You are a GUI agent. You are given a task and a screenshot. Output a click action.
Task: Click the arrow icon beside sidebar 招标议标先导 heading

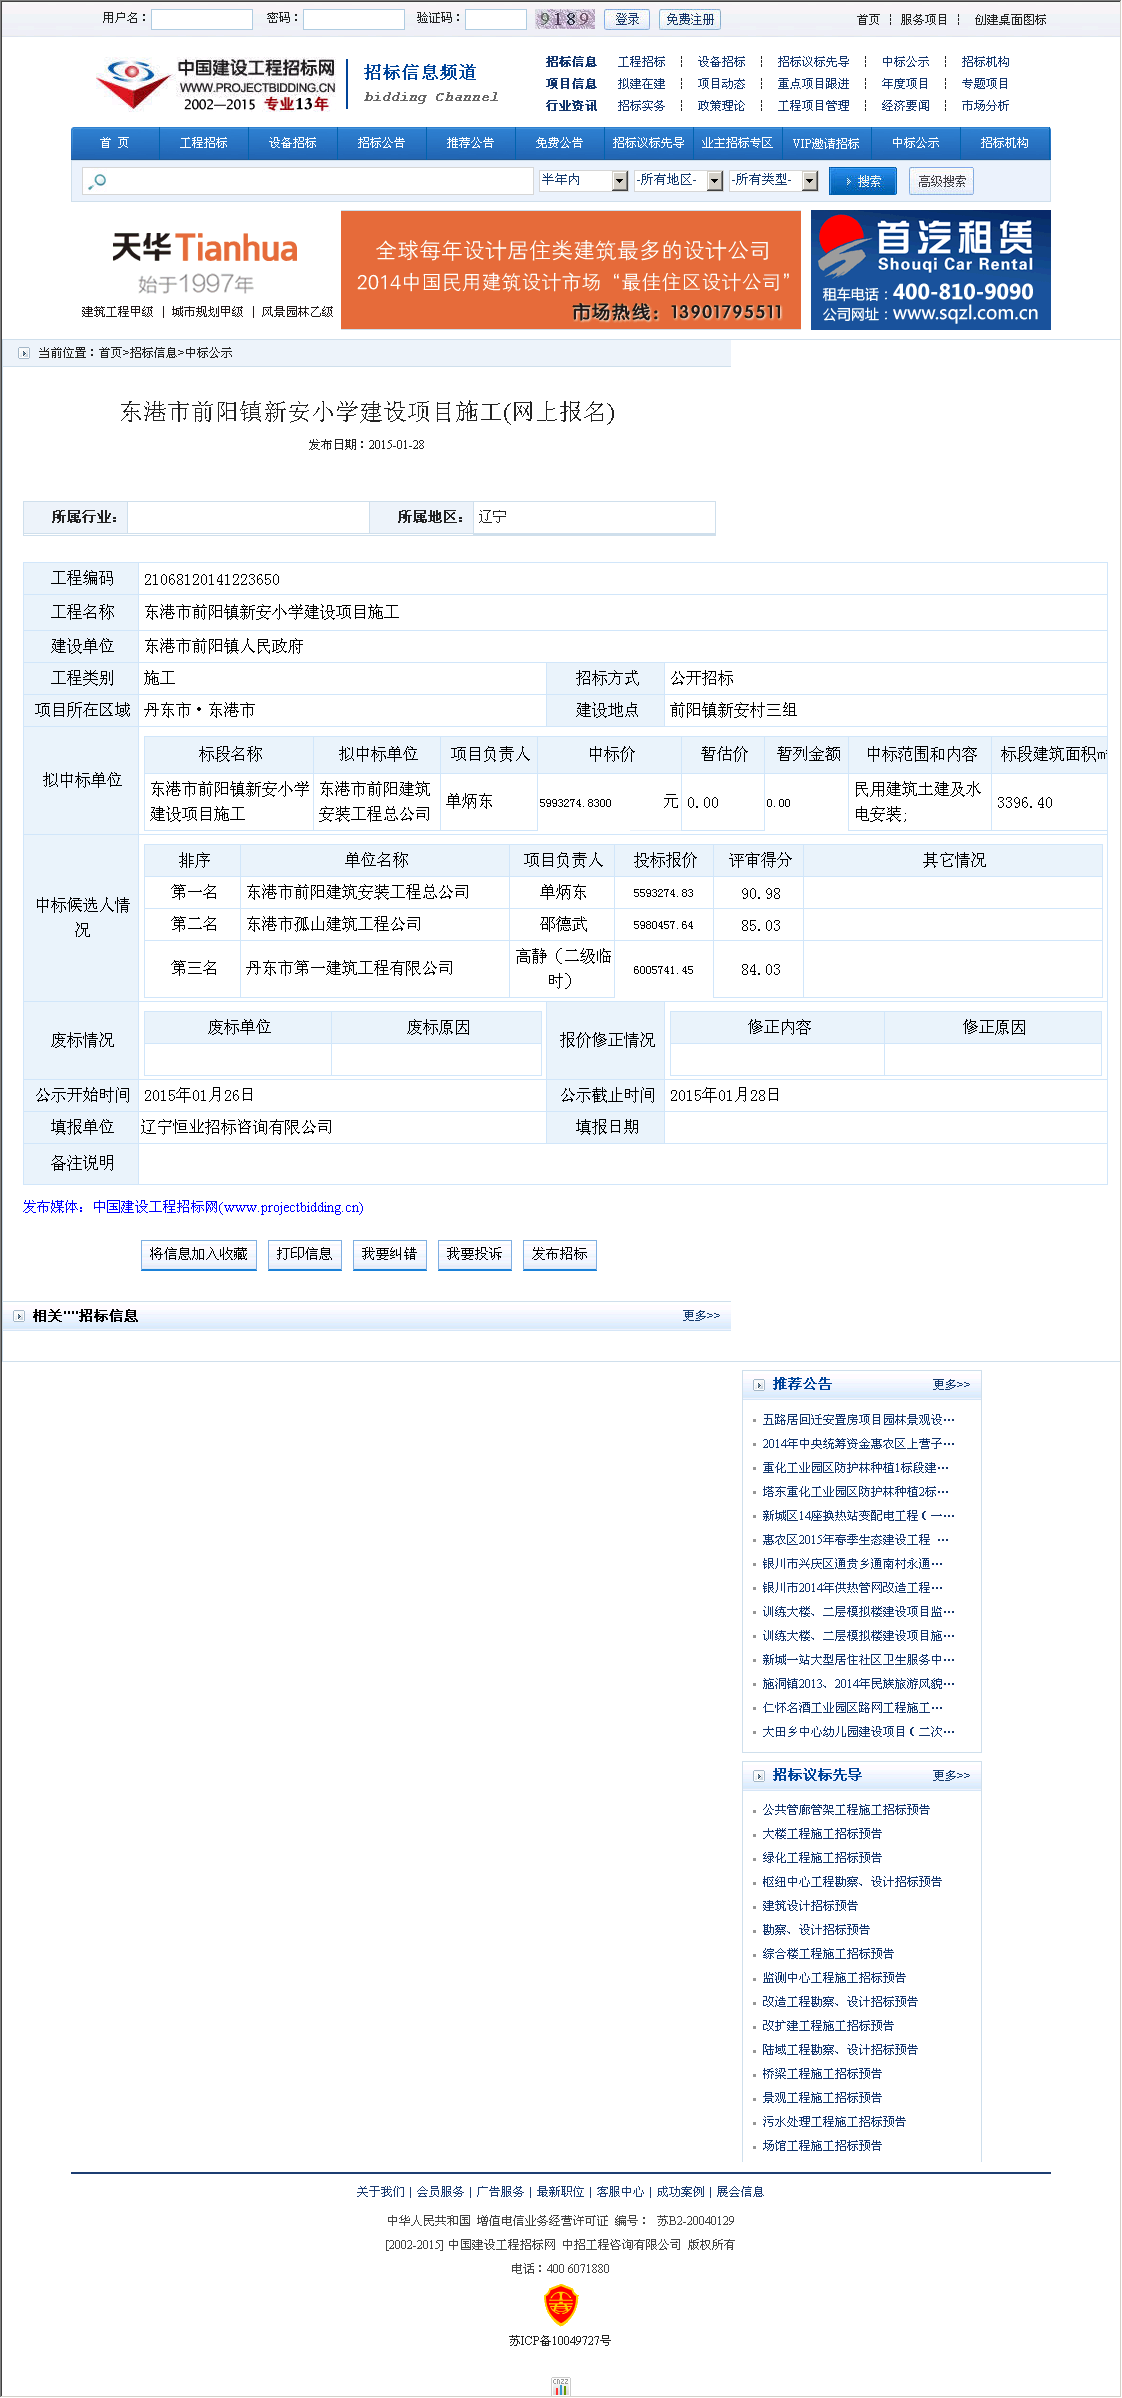pos(759,1776)
